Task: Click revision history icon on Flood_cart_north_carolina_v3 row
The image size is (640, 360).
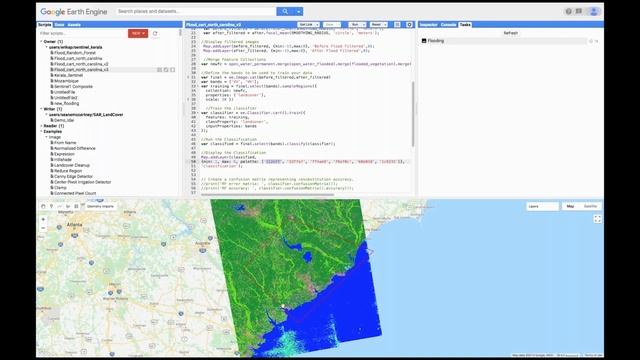Action: click(160, 70)
